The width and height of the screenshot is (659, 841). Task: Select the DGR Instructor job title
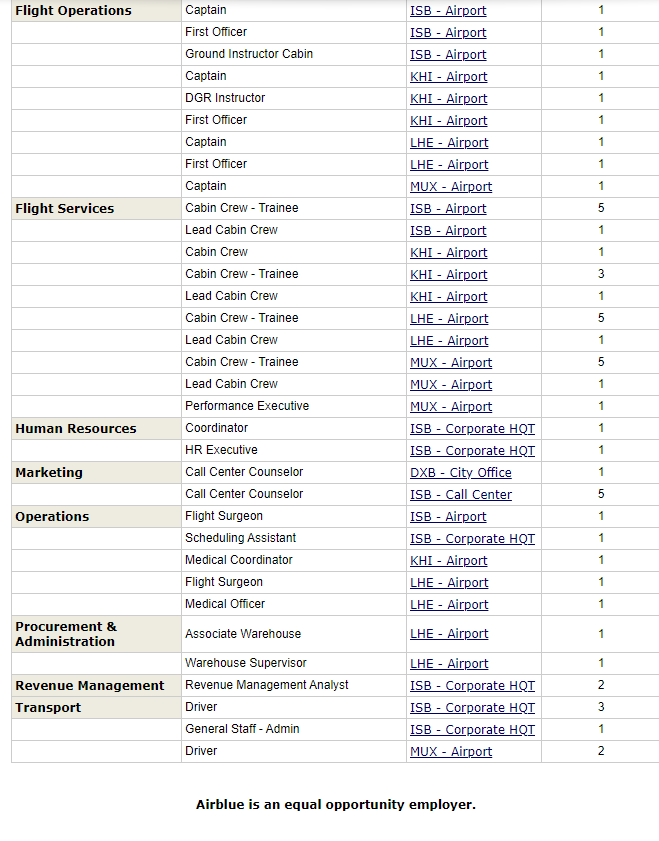tap(225, 98)
